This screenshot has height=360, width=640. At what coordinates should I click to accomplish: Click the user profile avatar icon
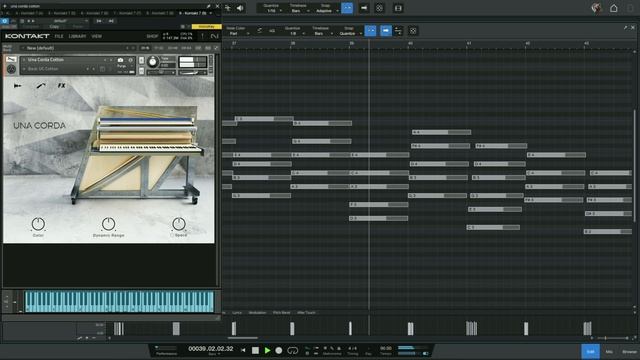(x=597, y=8)
